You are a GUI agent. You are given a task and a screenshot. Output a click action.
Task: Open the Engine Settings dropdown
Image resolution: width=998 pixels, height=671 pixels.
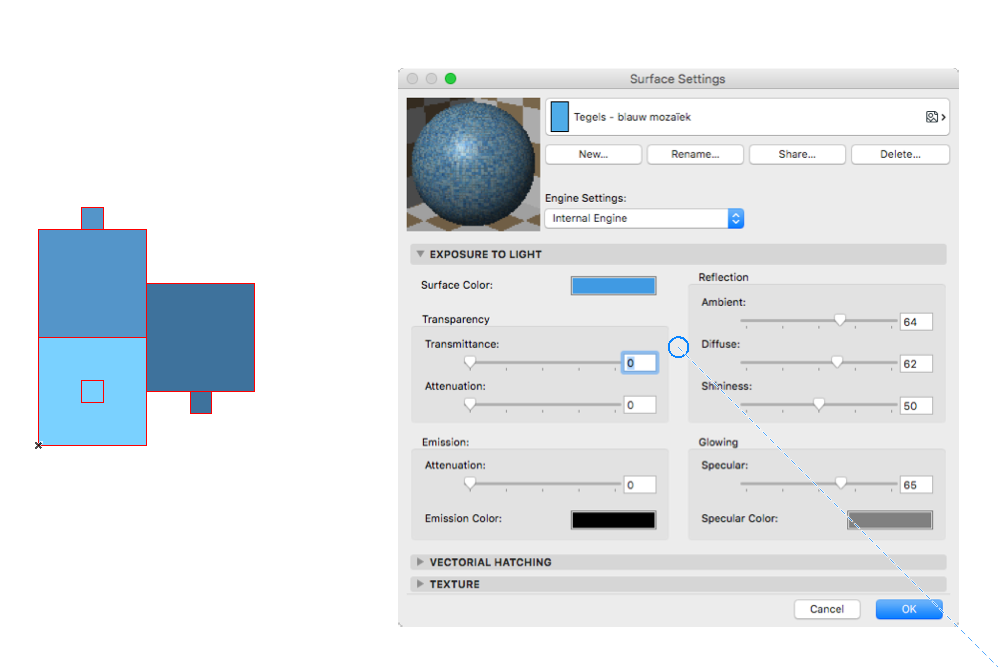point(644,218)
